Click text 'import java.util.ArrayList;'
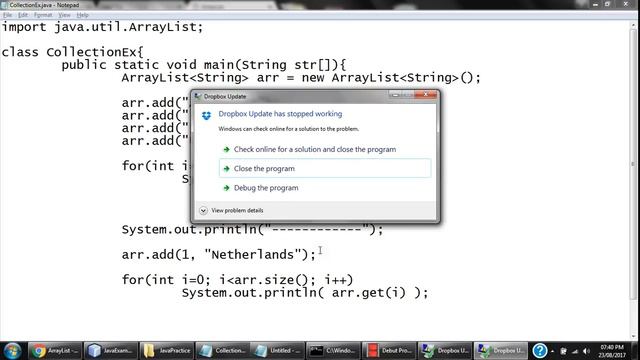The image size is (640, 360). pyautogui.click(x=102, y=27)
